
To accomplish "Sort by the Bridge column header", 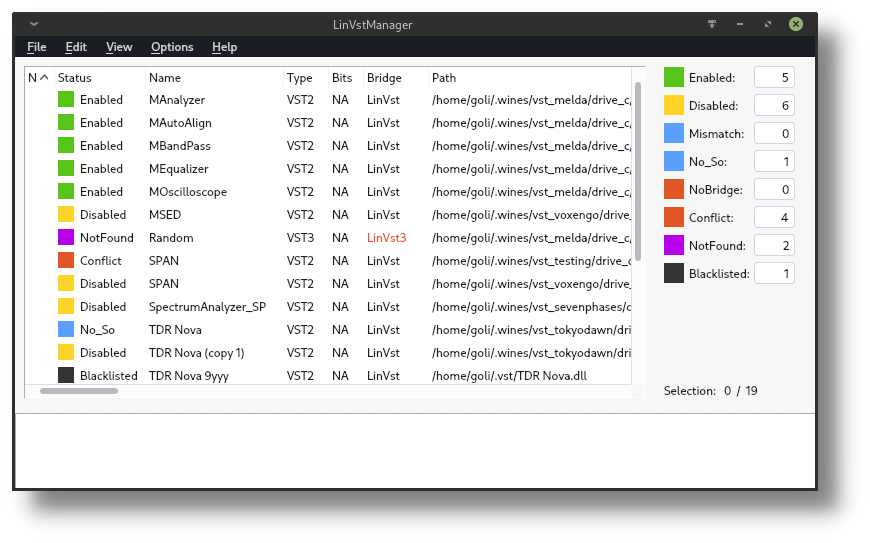I will point(396,78).
